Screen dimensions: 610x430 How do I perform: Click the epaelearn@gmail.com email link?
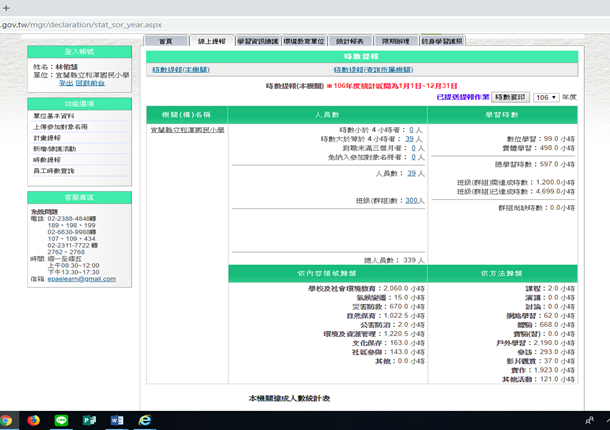(x=82, y=279)
